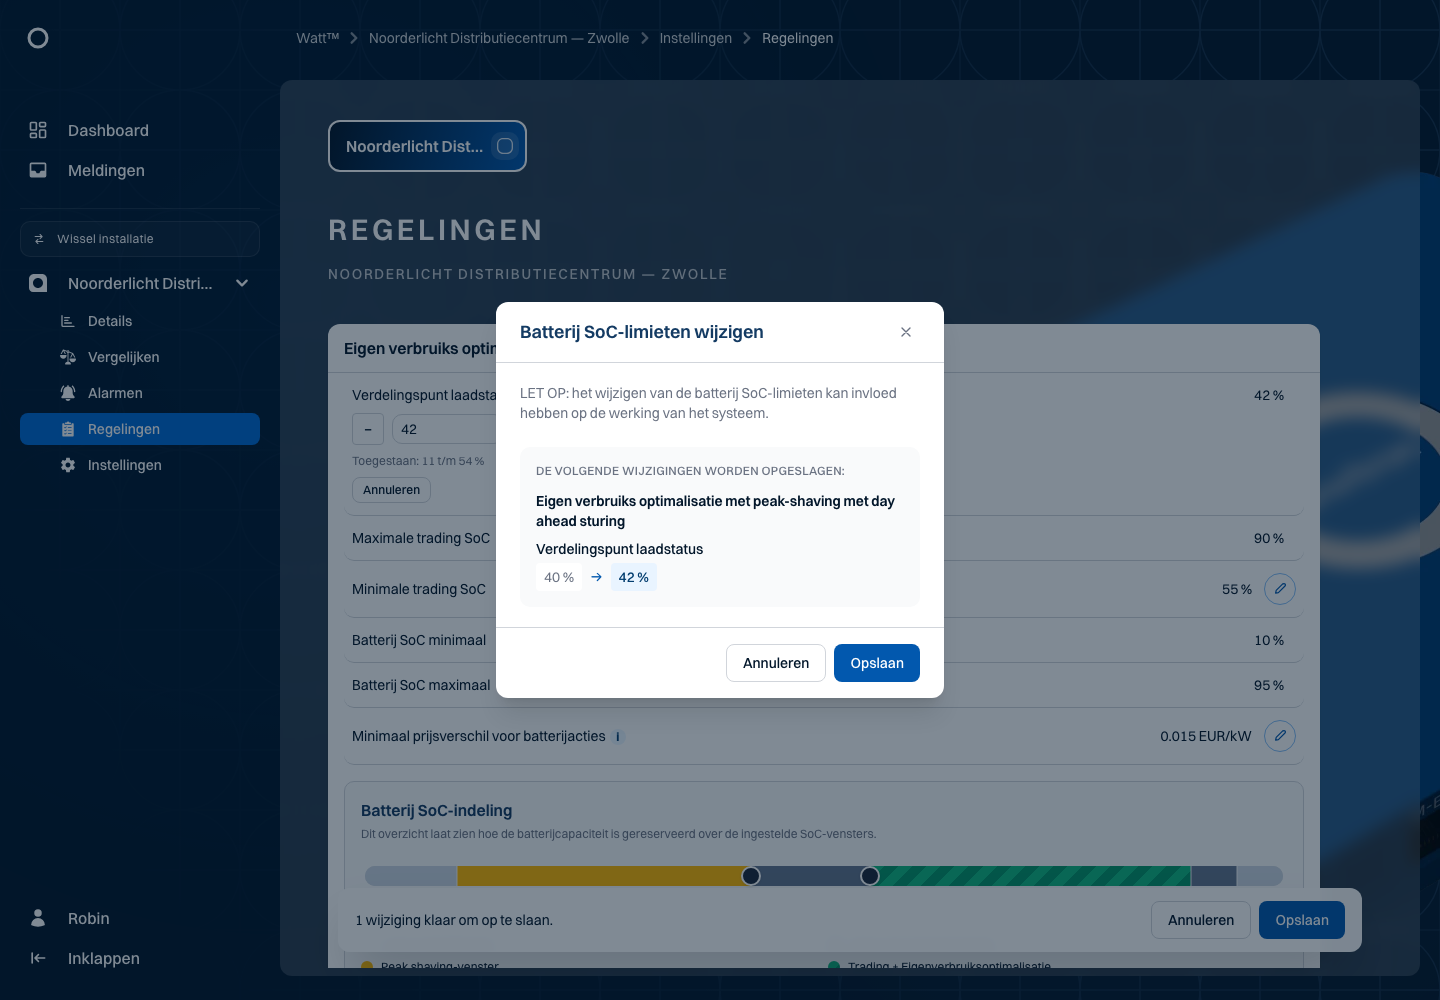
Task: Go to Regelingen in the sidebar
Action: pos(140,429)
